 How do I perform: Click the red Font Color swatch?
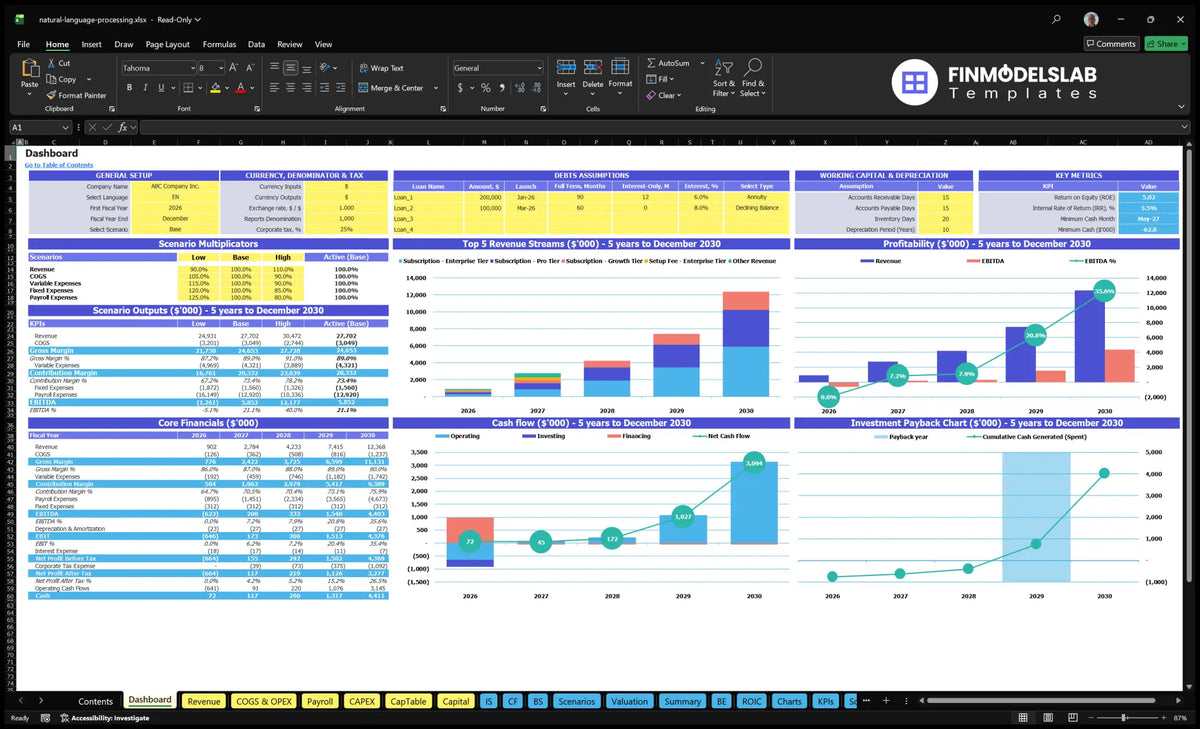coord(240,88)
